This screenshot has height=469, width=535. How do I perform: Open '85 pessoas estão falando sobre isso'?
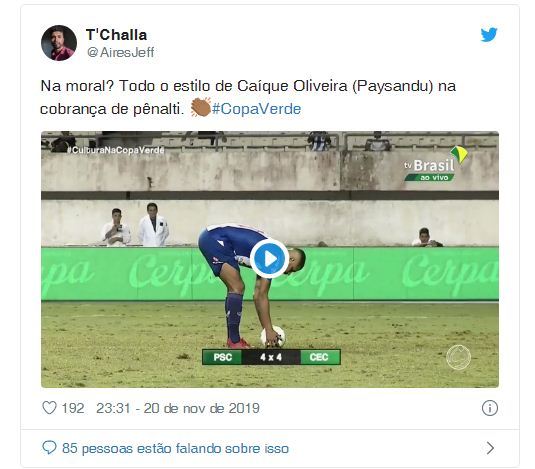pyautogui.click(x=175, y=448)
